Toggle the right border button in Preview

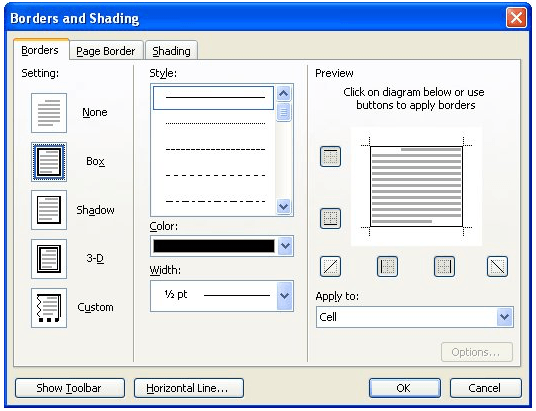tap(444, 266)
